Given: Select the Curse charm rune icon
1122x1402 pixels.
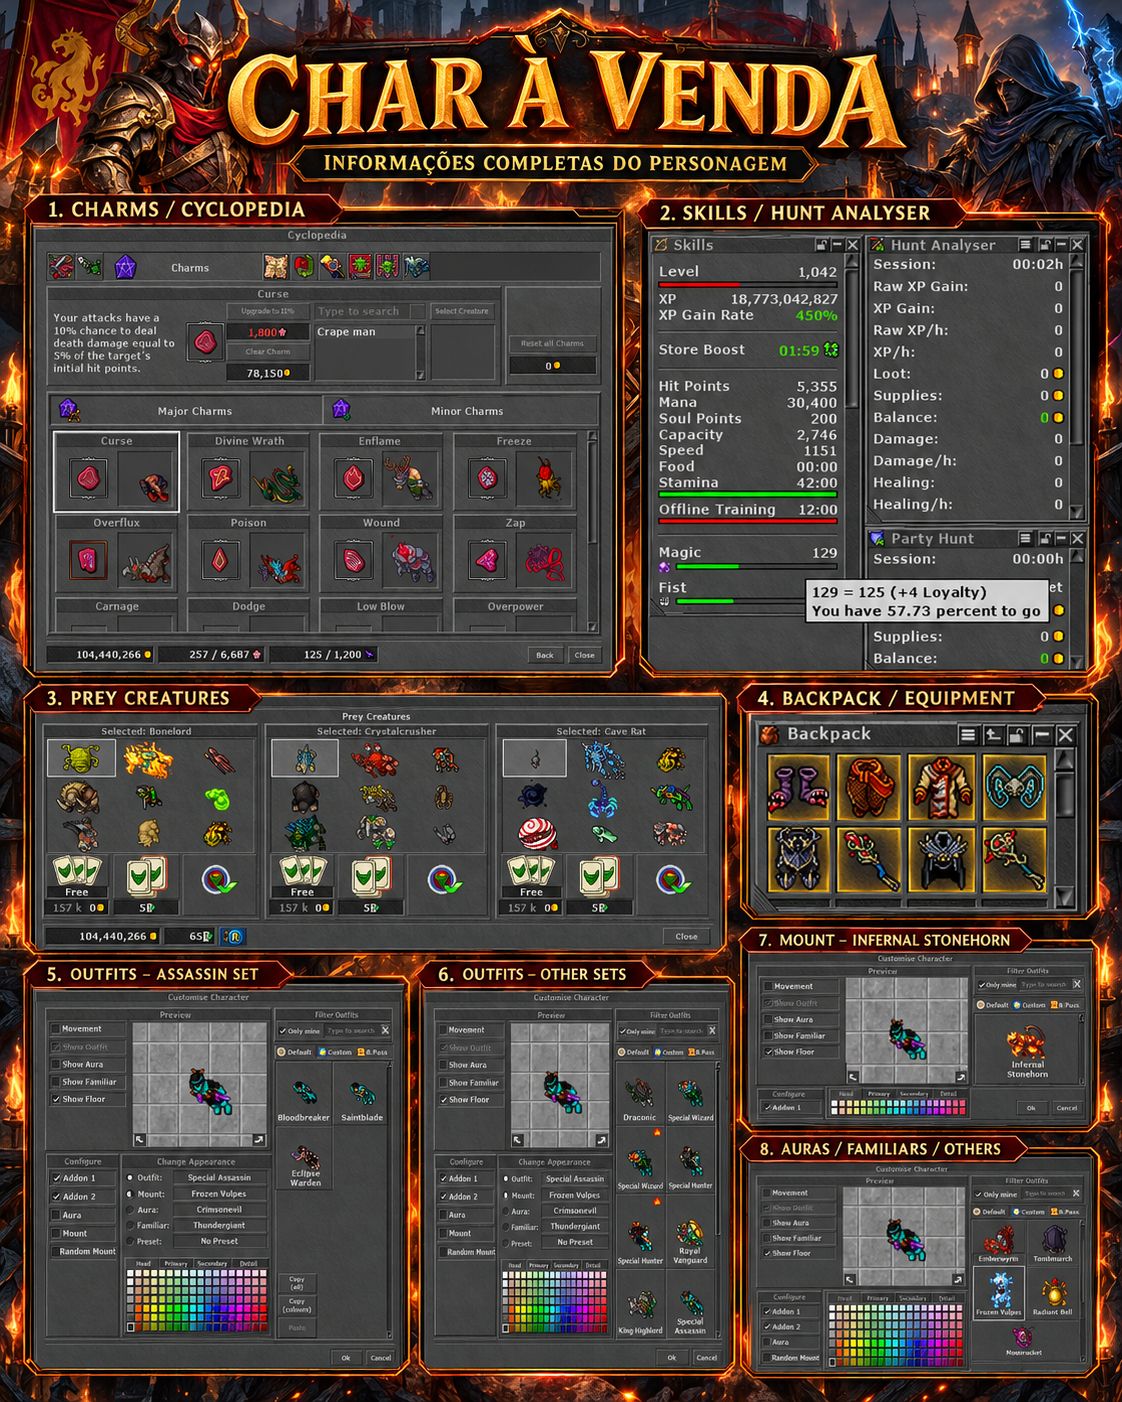Looking at the screenshot, I should click(x=88, y=478).
